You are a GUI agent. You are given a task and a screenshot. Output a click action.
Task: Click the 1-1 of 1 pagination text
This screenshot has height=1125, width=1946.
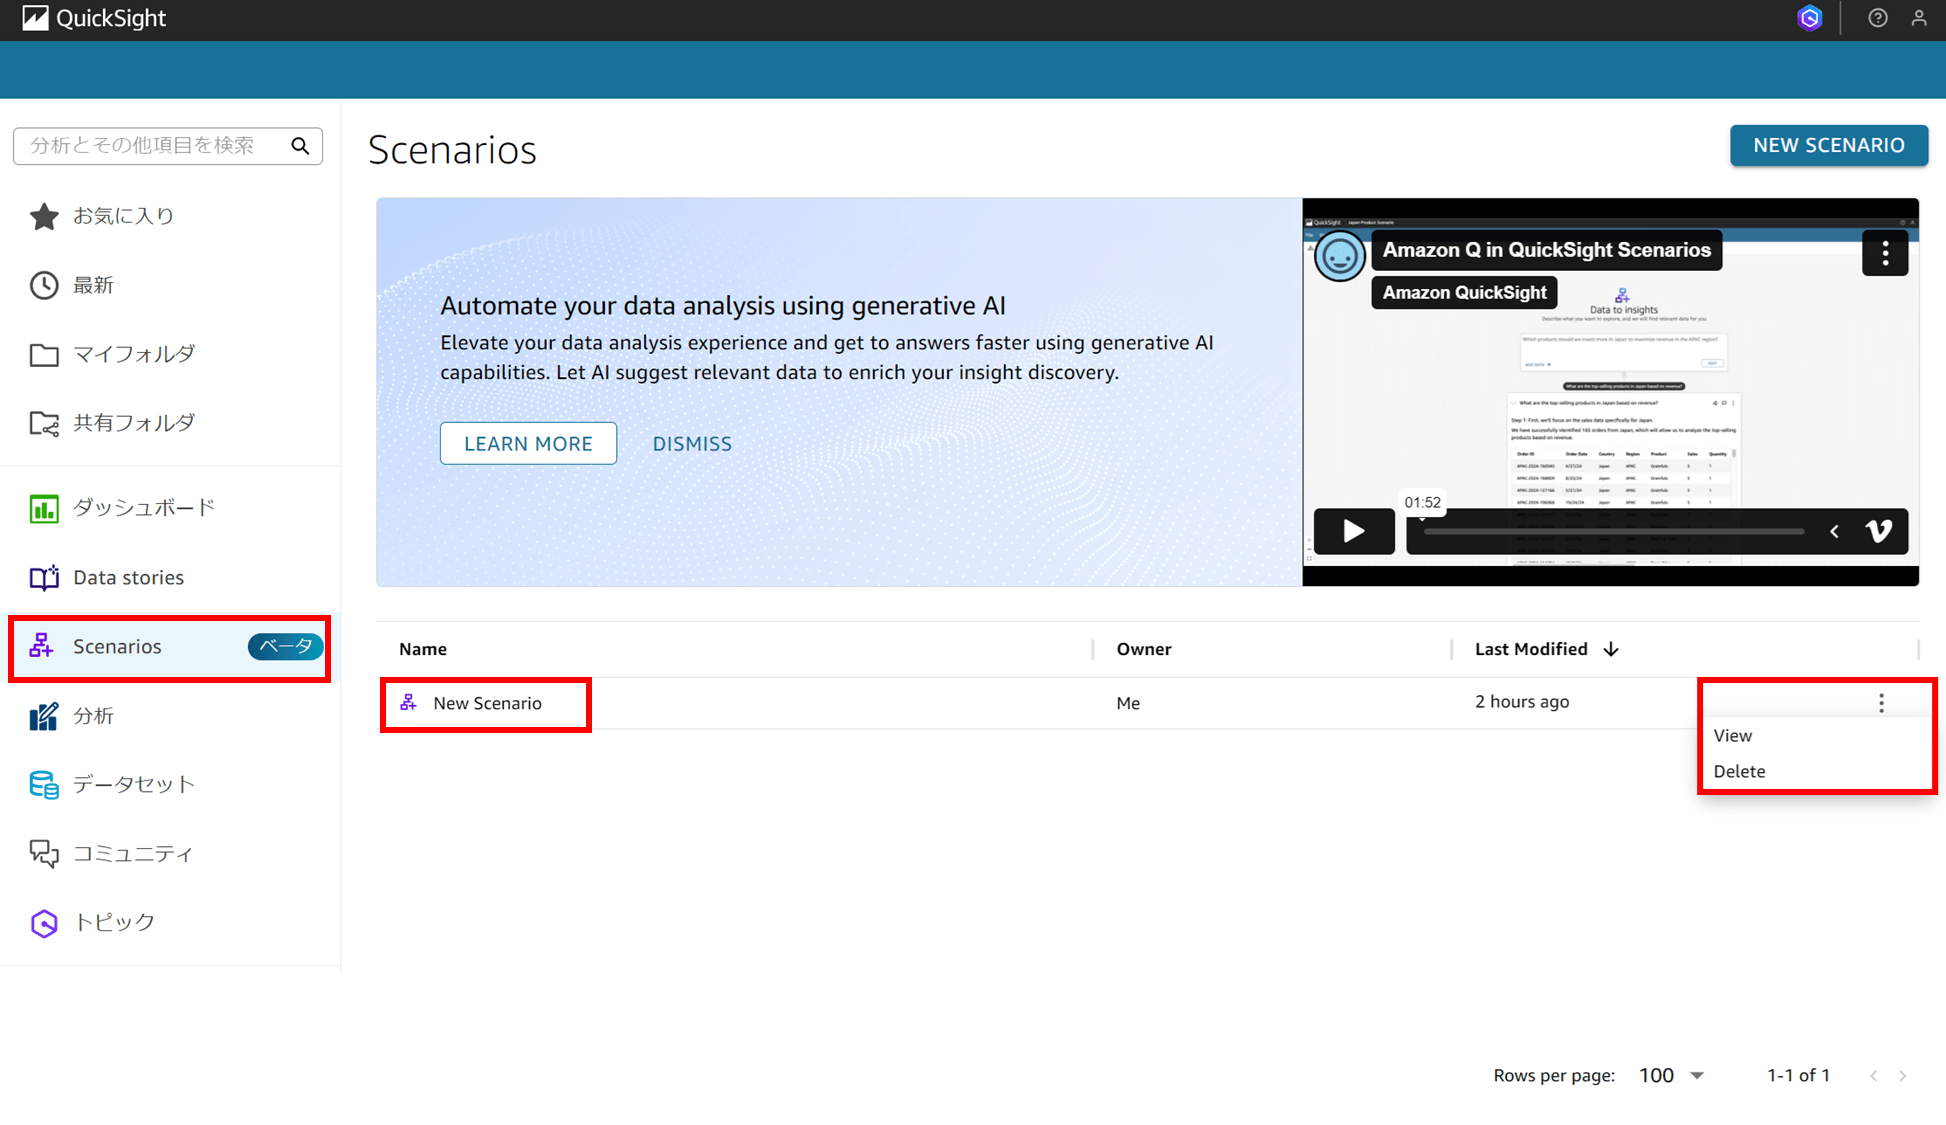click(x=1798, y=1075)
